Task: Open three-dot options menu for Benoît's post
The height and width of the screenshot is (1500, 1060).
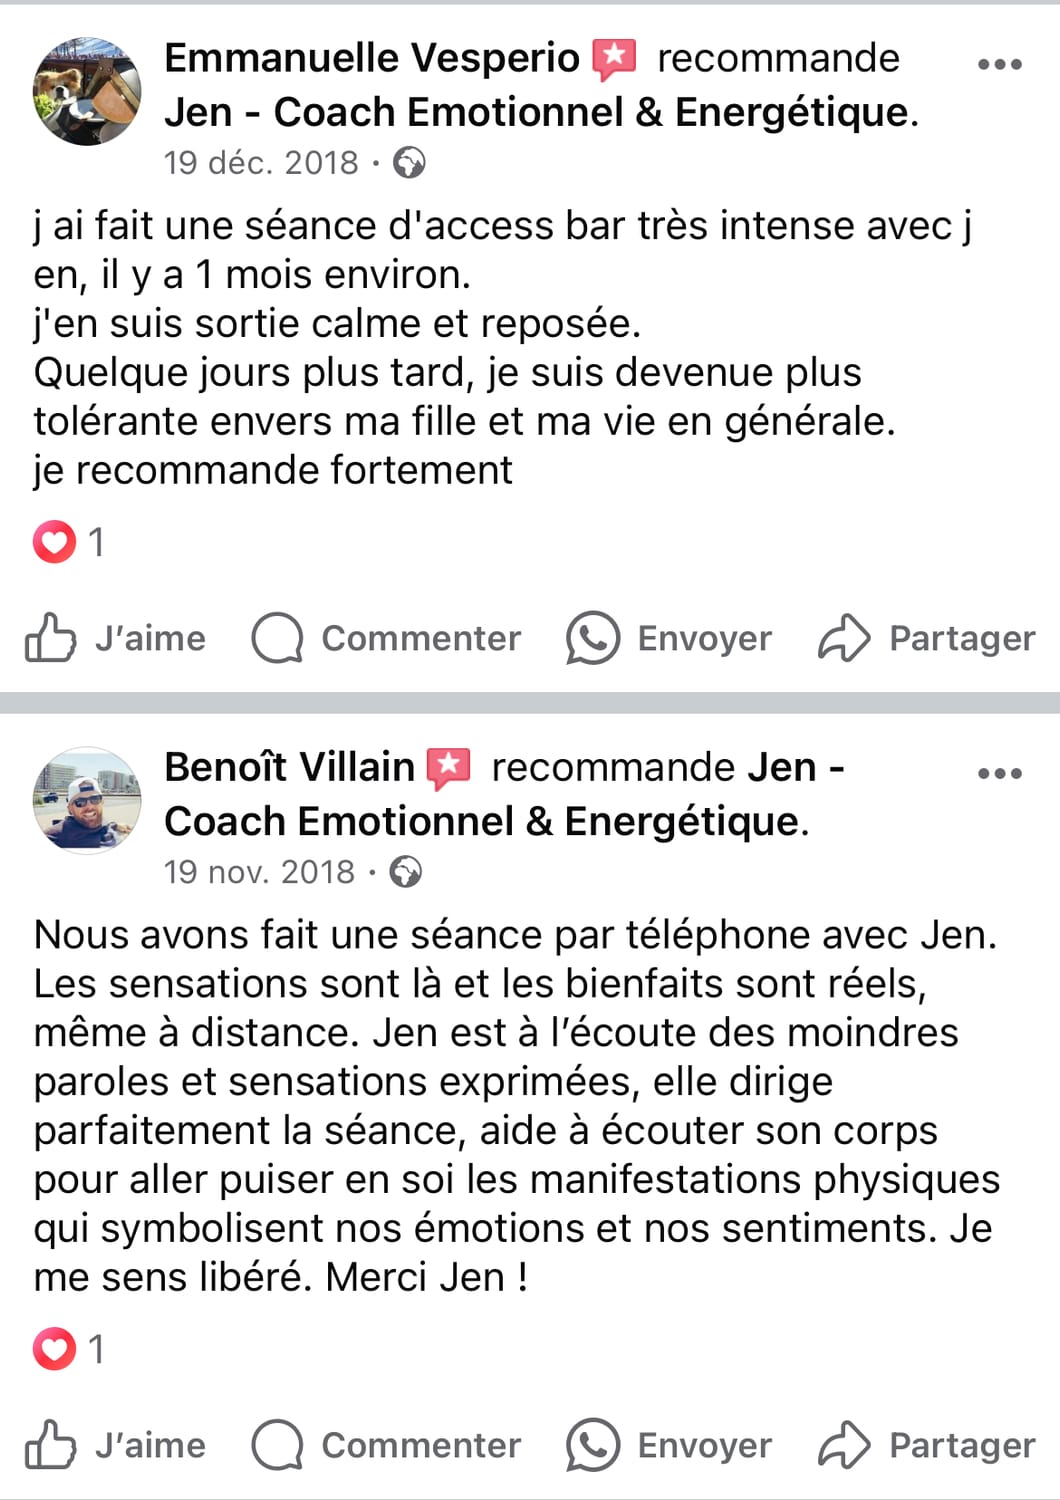Action: [999, 773]
